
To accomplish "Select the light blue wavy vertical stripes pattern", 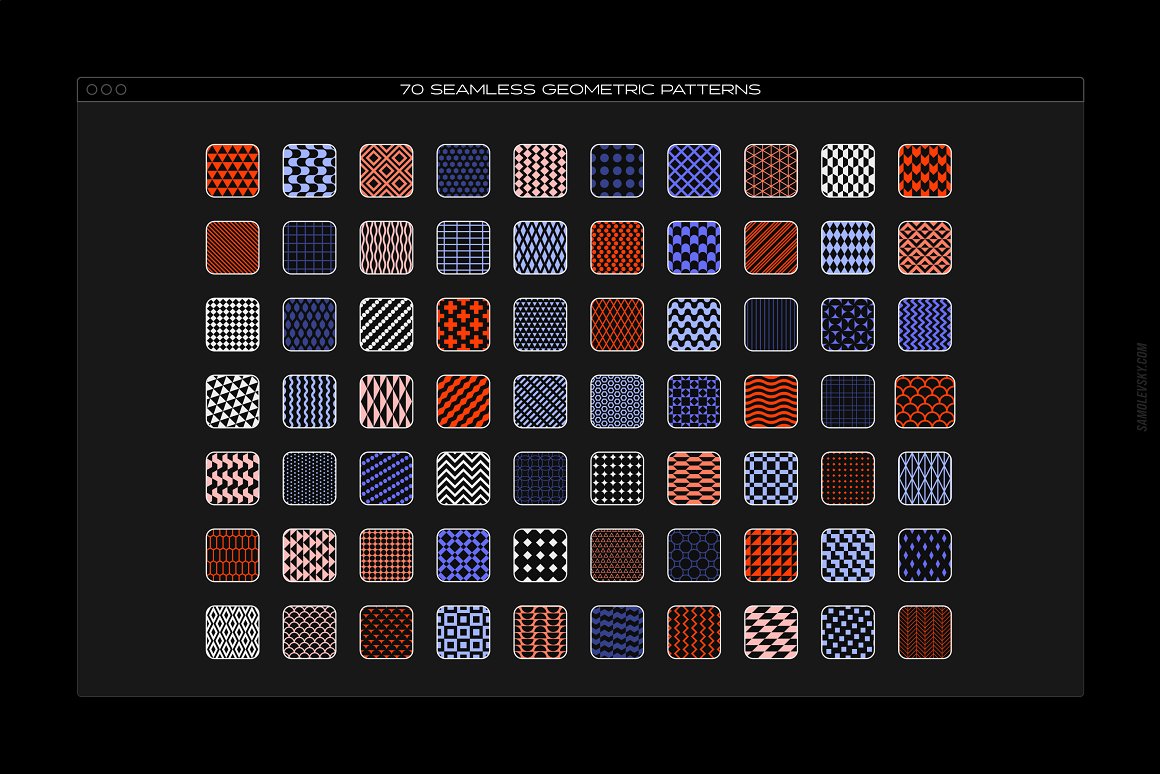I will [309, 402].
